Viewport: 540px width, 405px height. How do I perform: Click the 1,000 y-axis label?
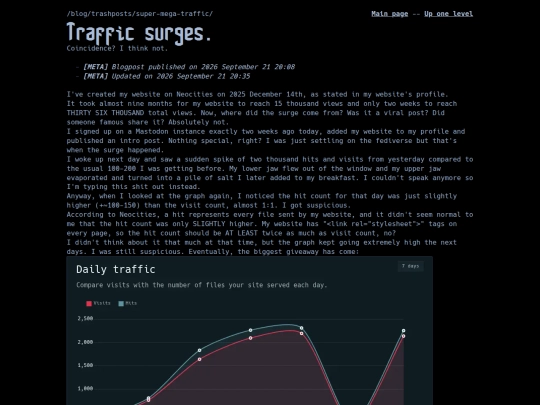tap(85, 388)
